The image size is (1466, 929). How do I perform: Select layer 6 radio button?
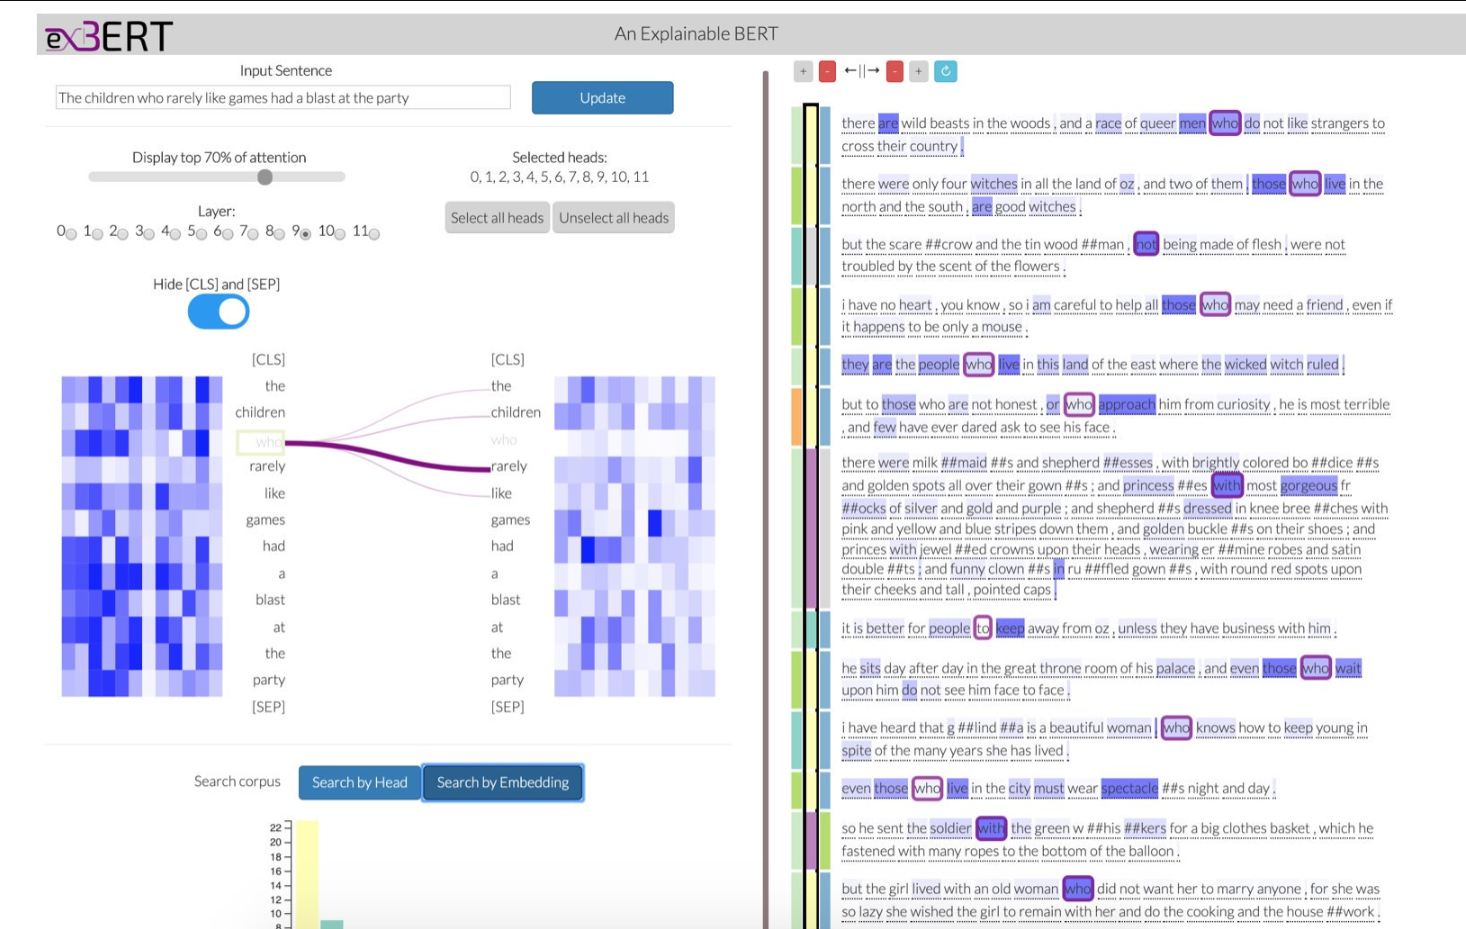(x=227, y=234)
